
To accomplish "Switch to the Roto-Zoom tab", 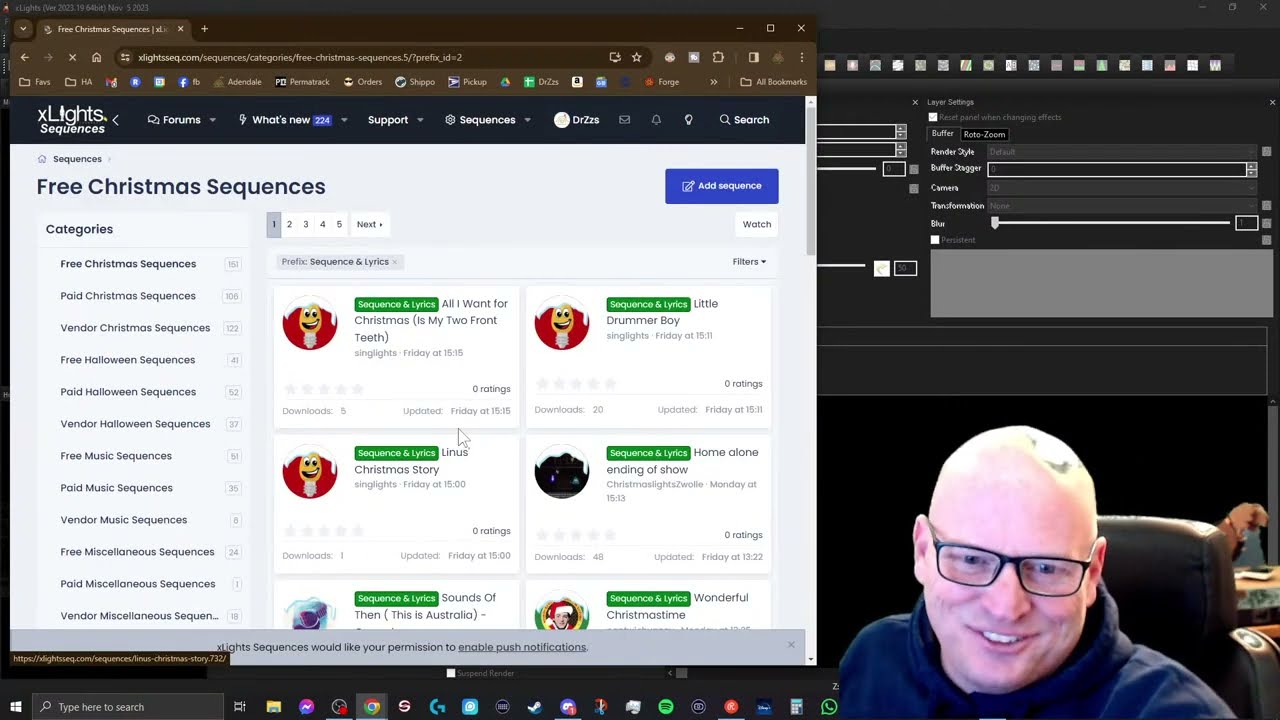I will tap(984, 134).
